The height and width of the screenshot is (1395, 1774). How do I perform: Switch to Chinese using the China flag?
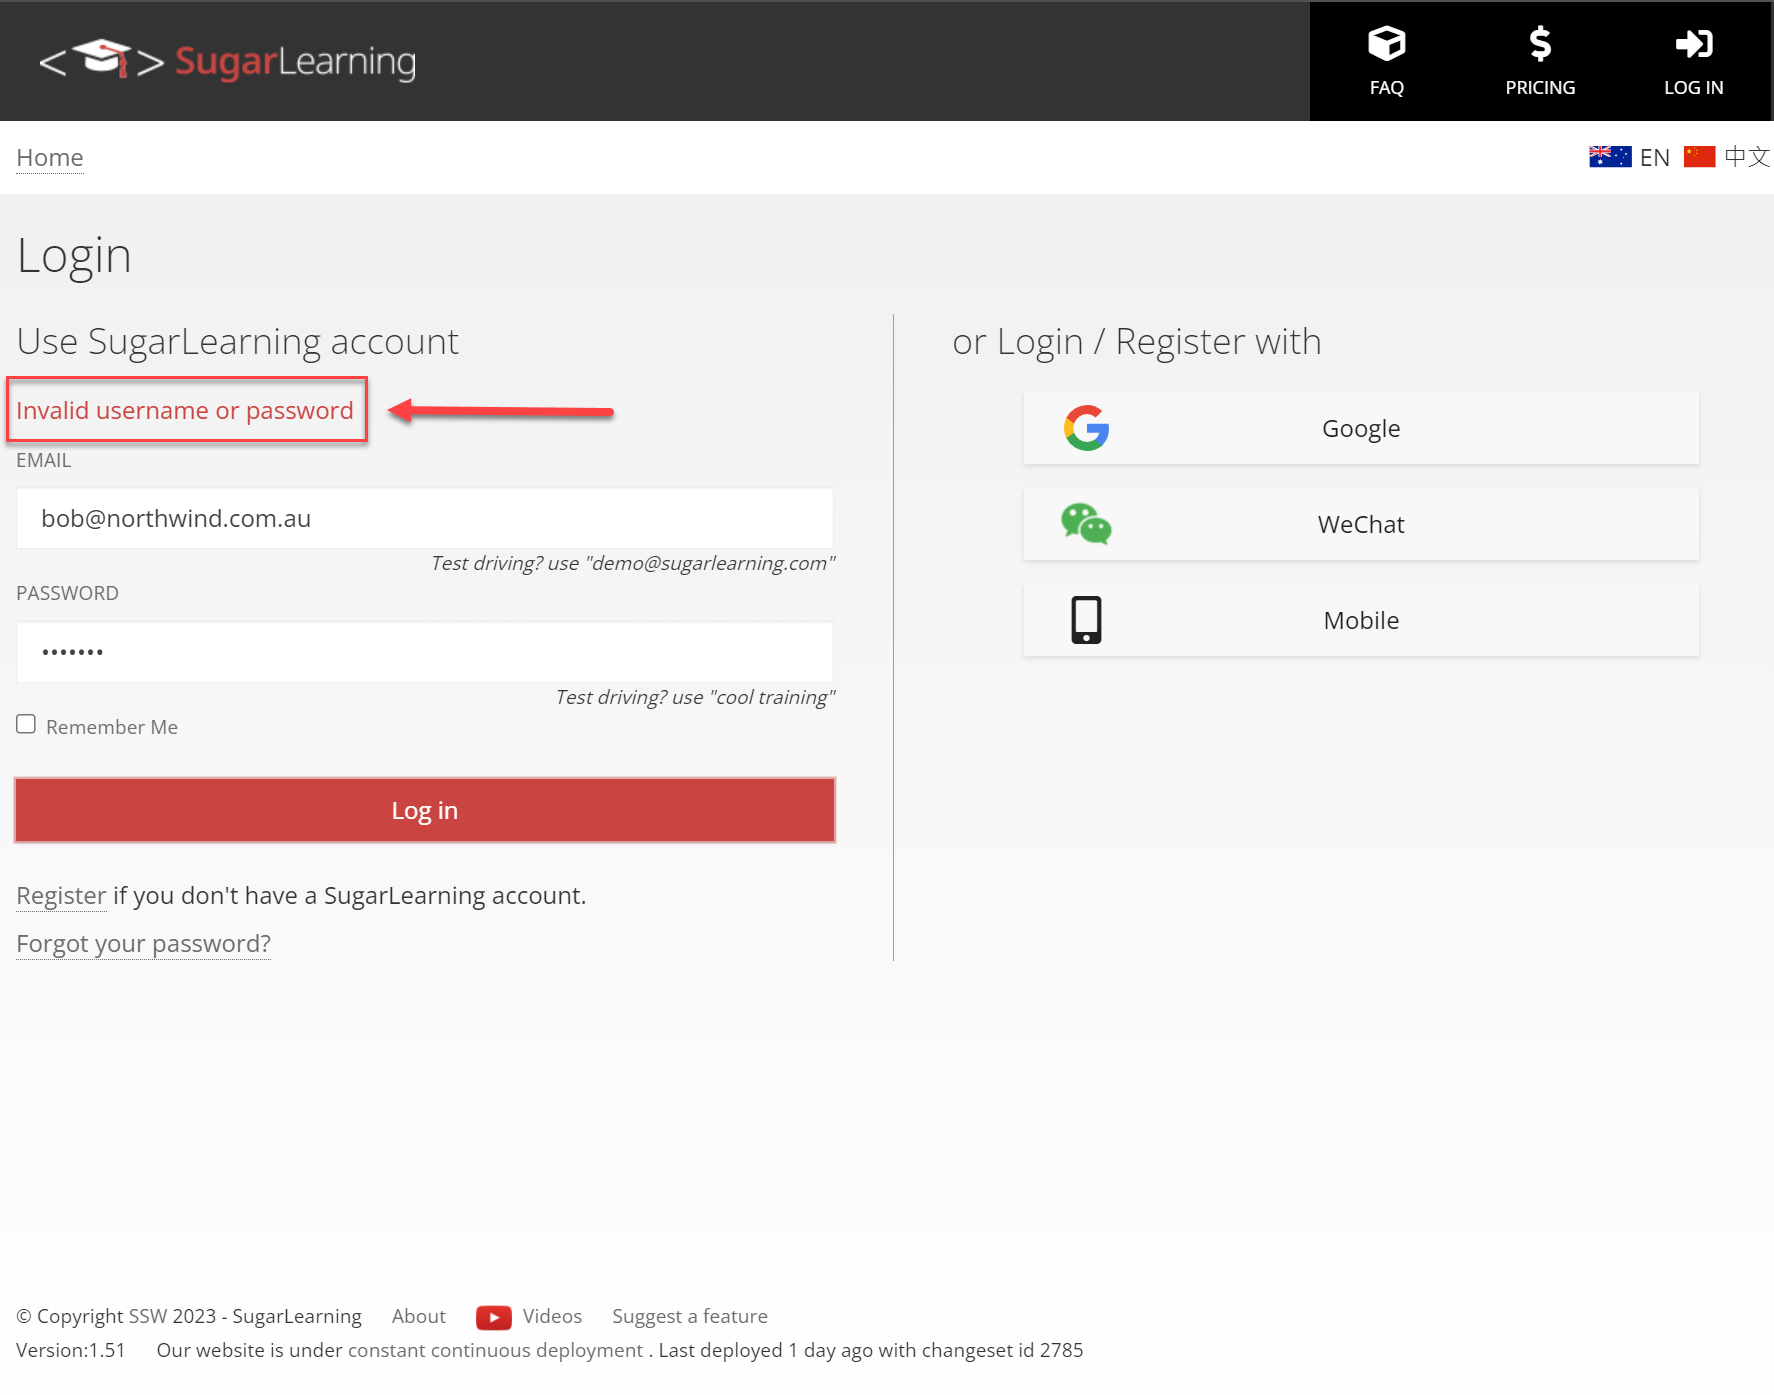[1699, 157]
